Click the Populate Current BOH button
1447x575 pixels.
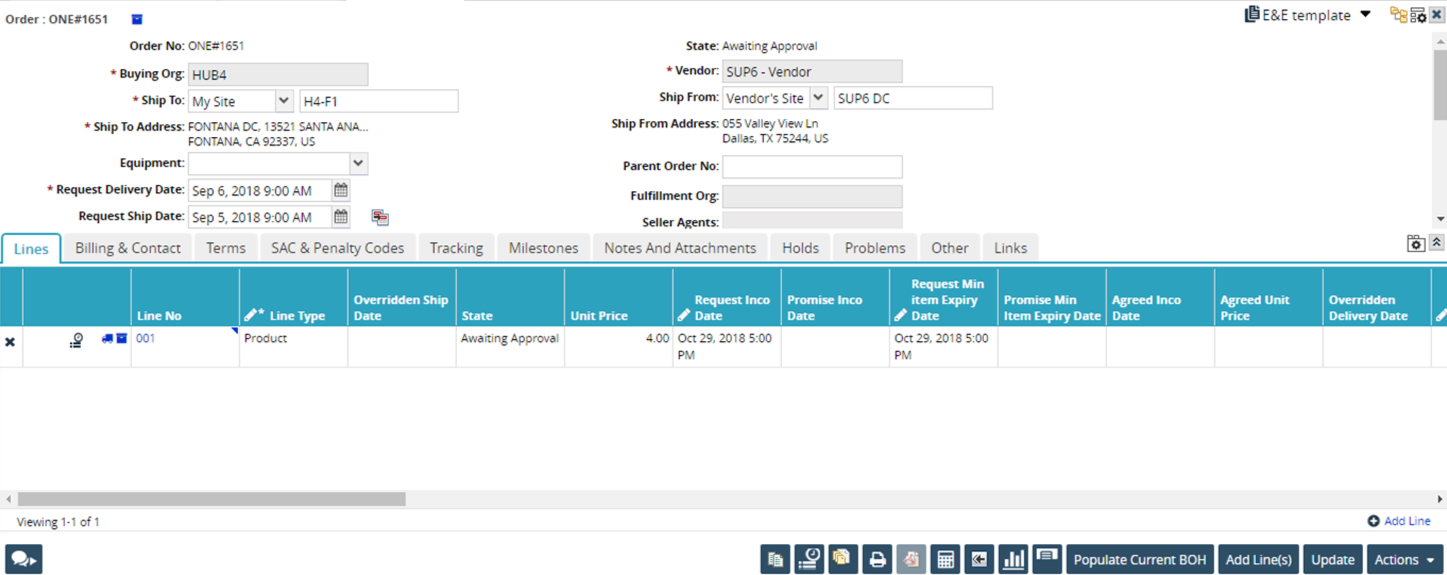1139,560
